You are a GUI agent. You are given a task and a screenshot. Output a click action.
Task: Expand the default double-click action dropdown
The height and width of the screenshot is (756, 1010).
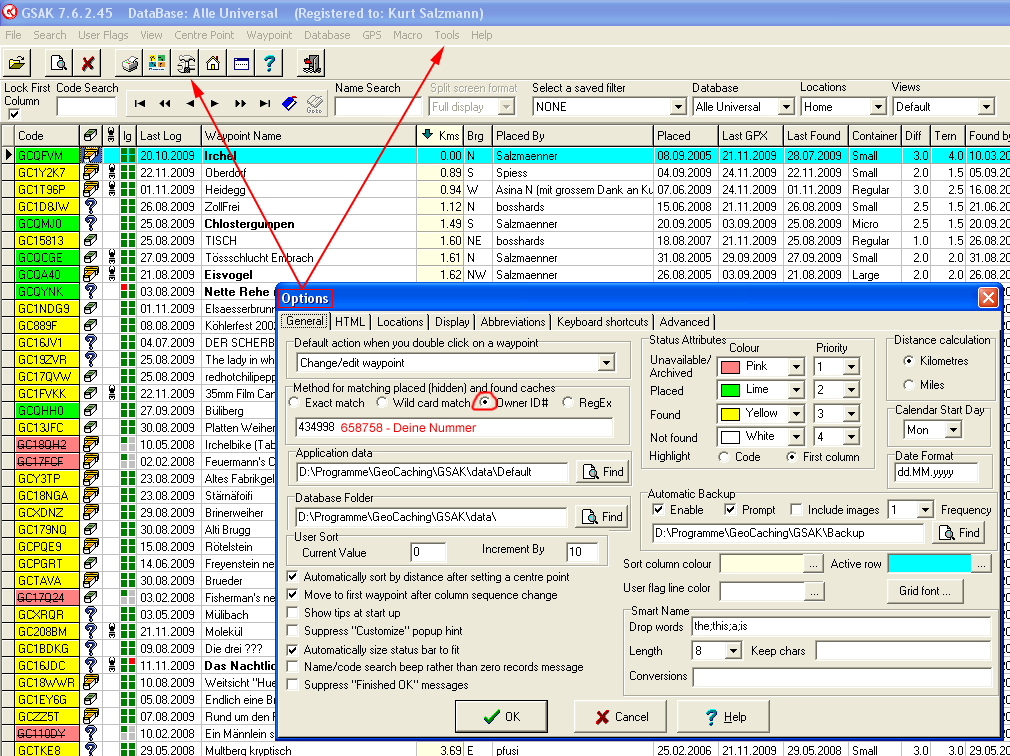point(606,363)
